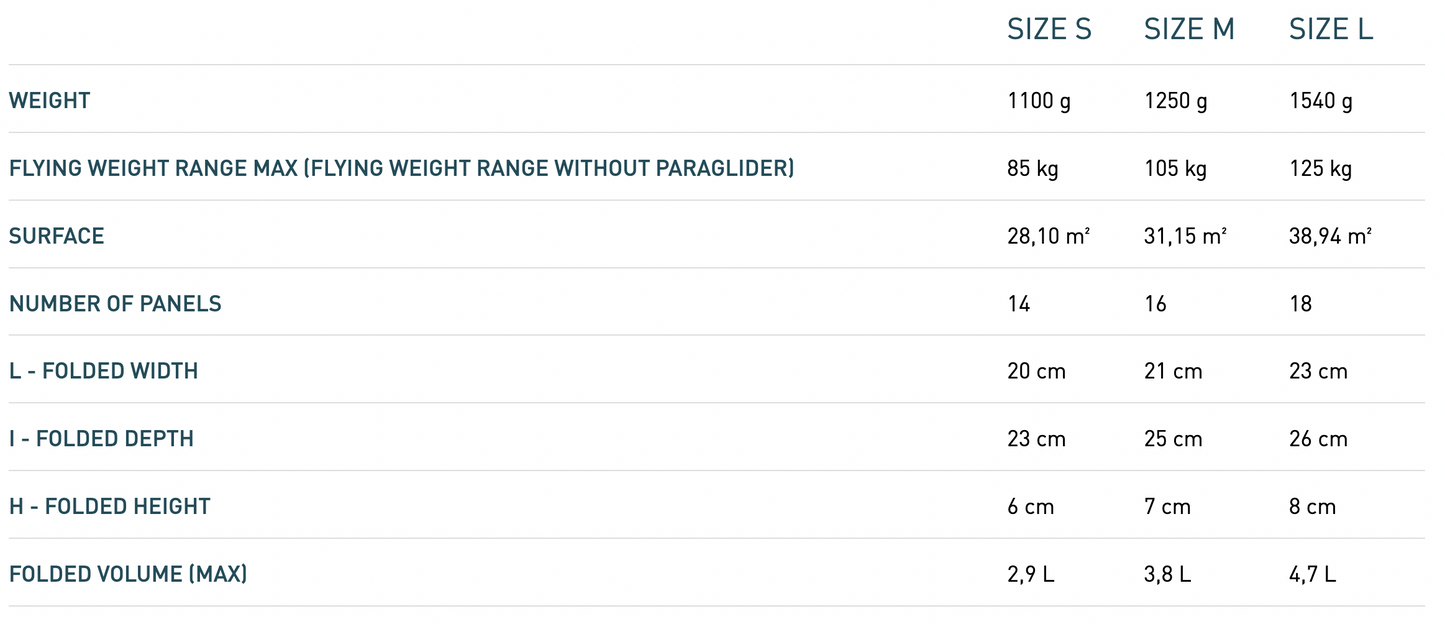Select the H - FOLDED HEIGHT label
The image size is (1445, 624).
tap(110, 507)
